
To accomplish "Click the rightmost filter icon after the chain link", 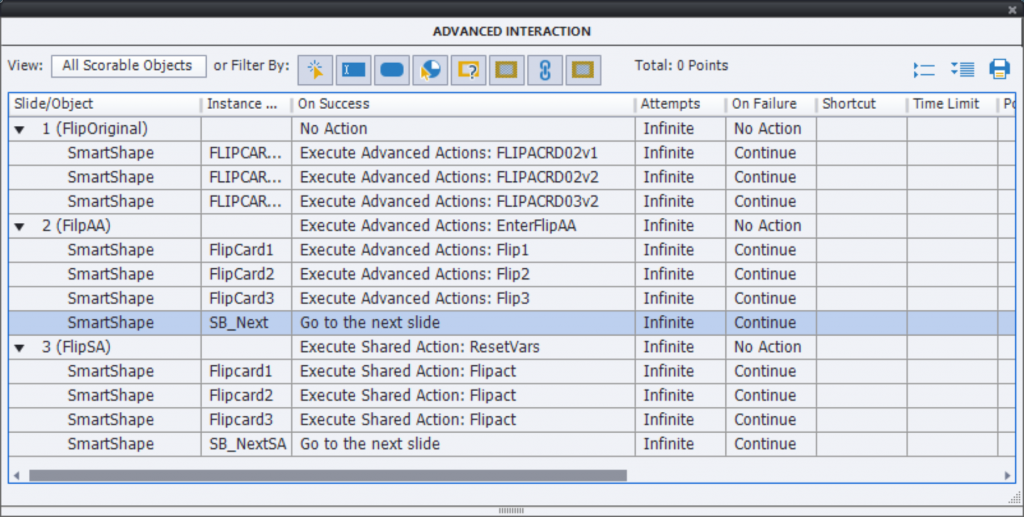I will (583, 69).
